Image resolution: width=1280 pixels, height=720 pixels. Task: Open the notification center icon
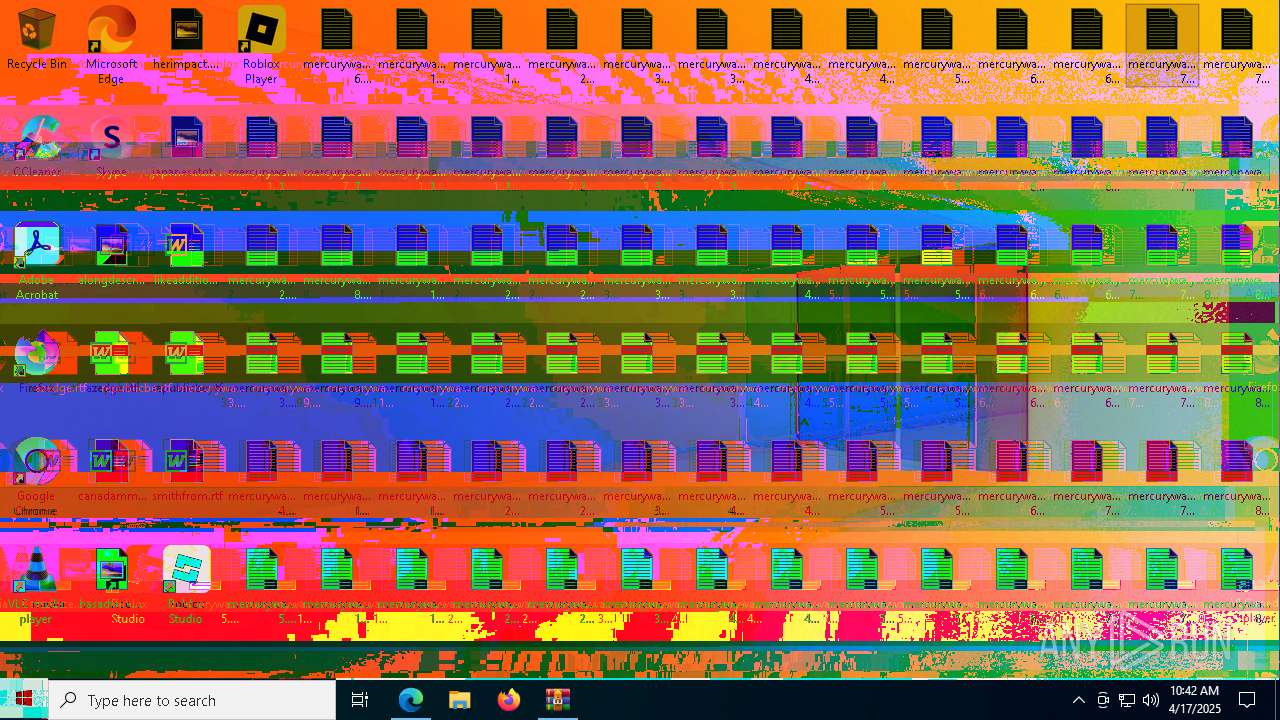coord(1247,700)
